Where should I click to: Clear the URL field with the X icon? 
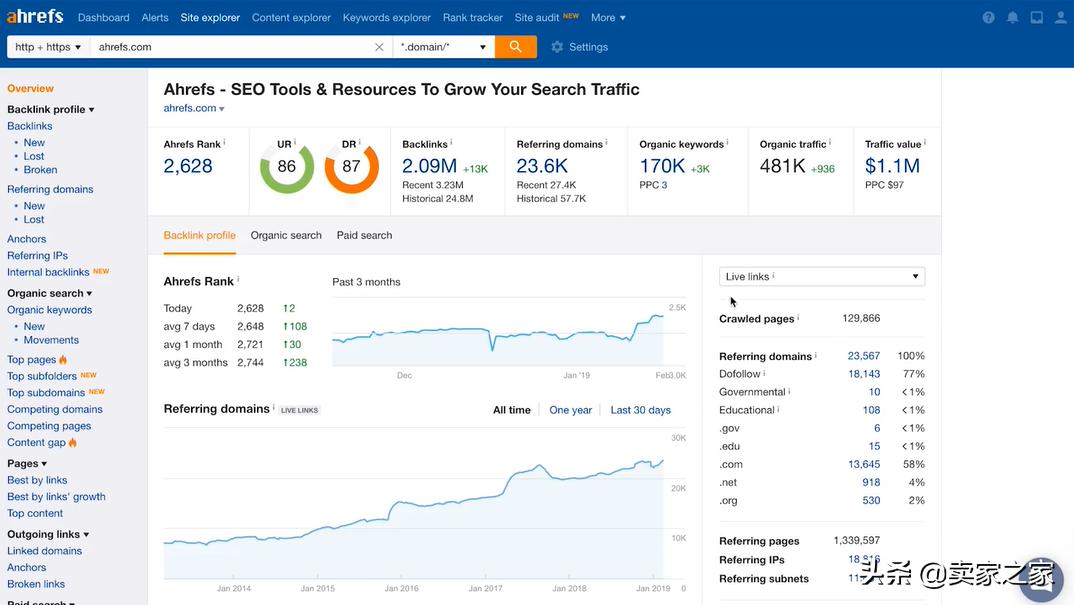[379, 47]
